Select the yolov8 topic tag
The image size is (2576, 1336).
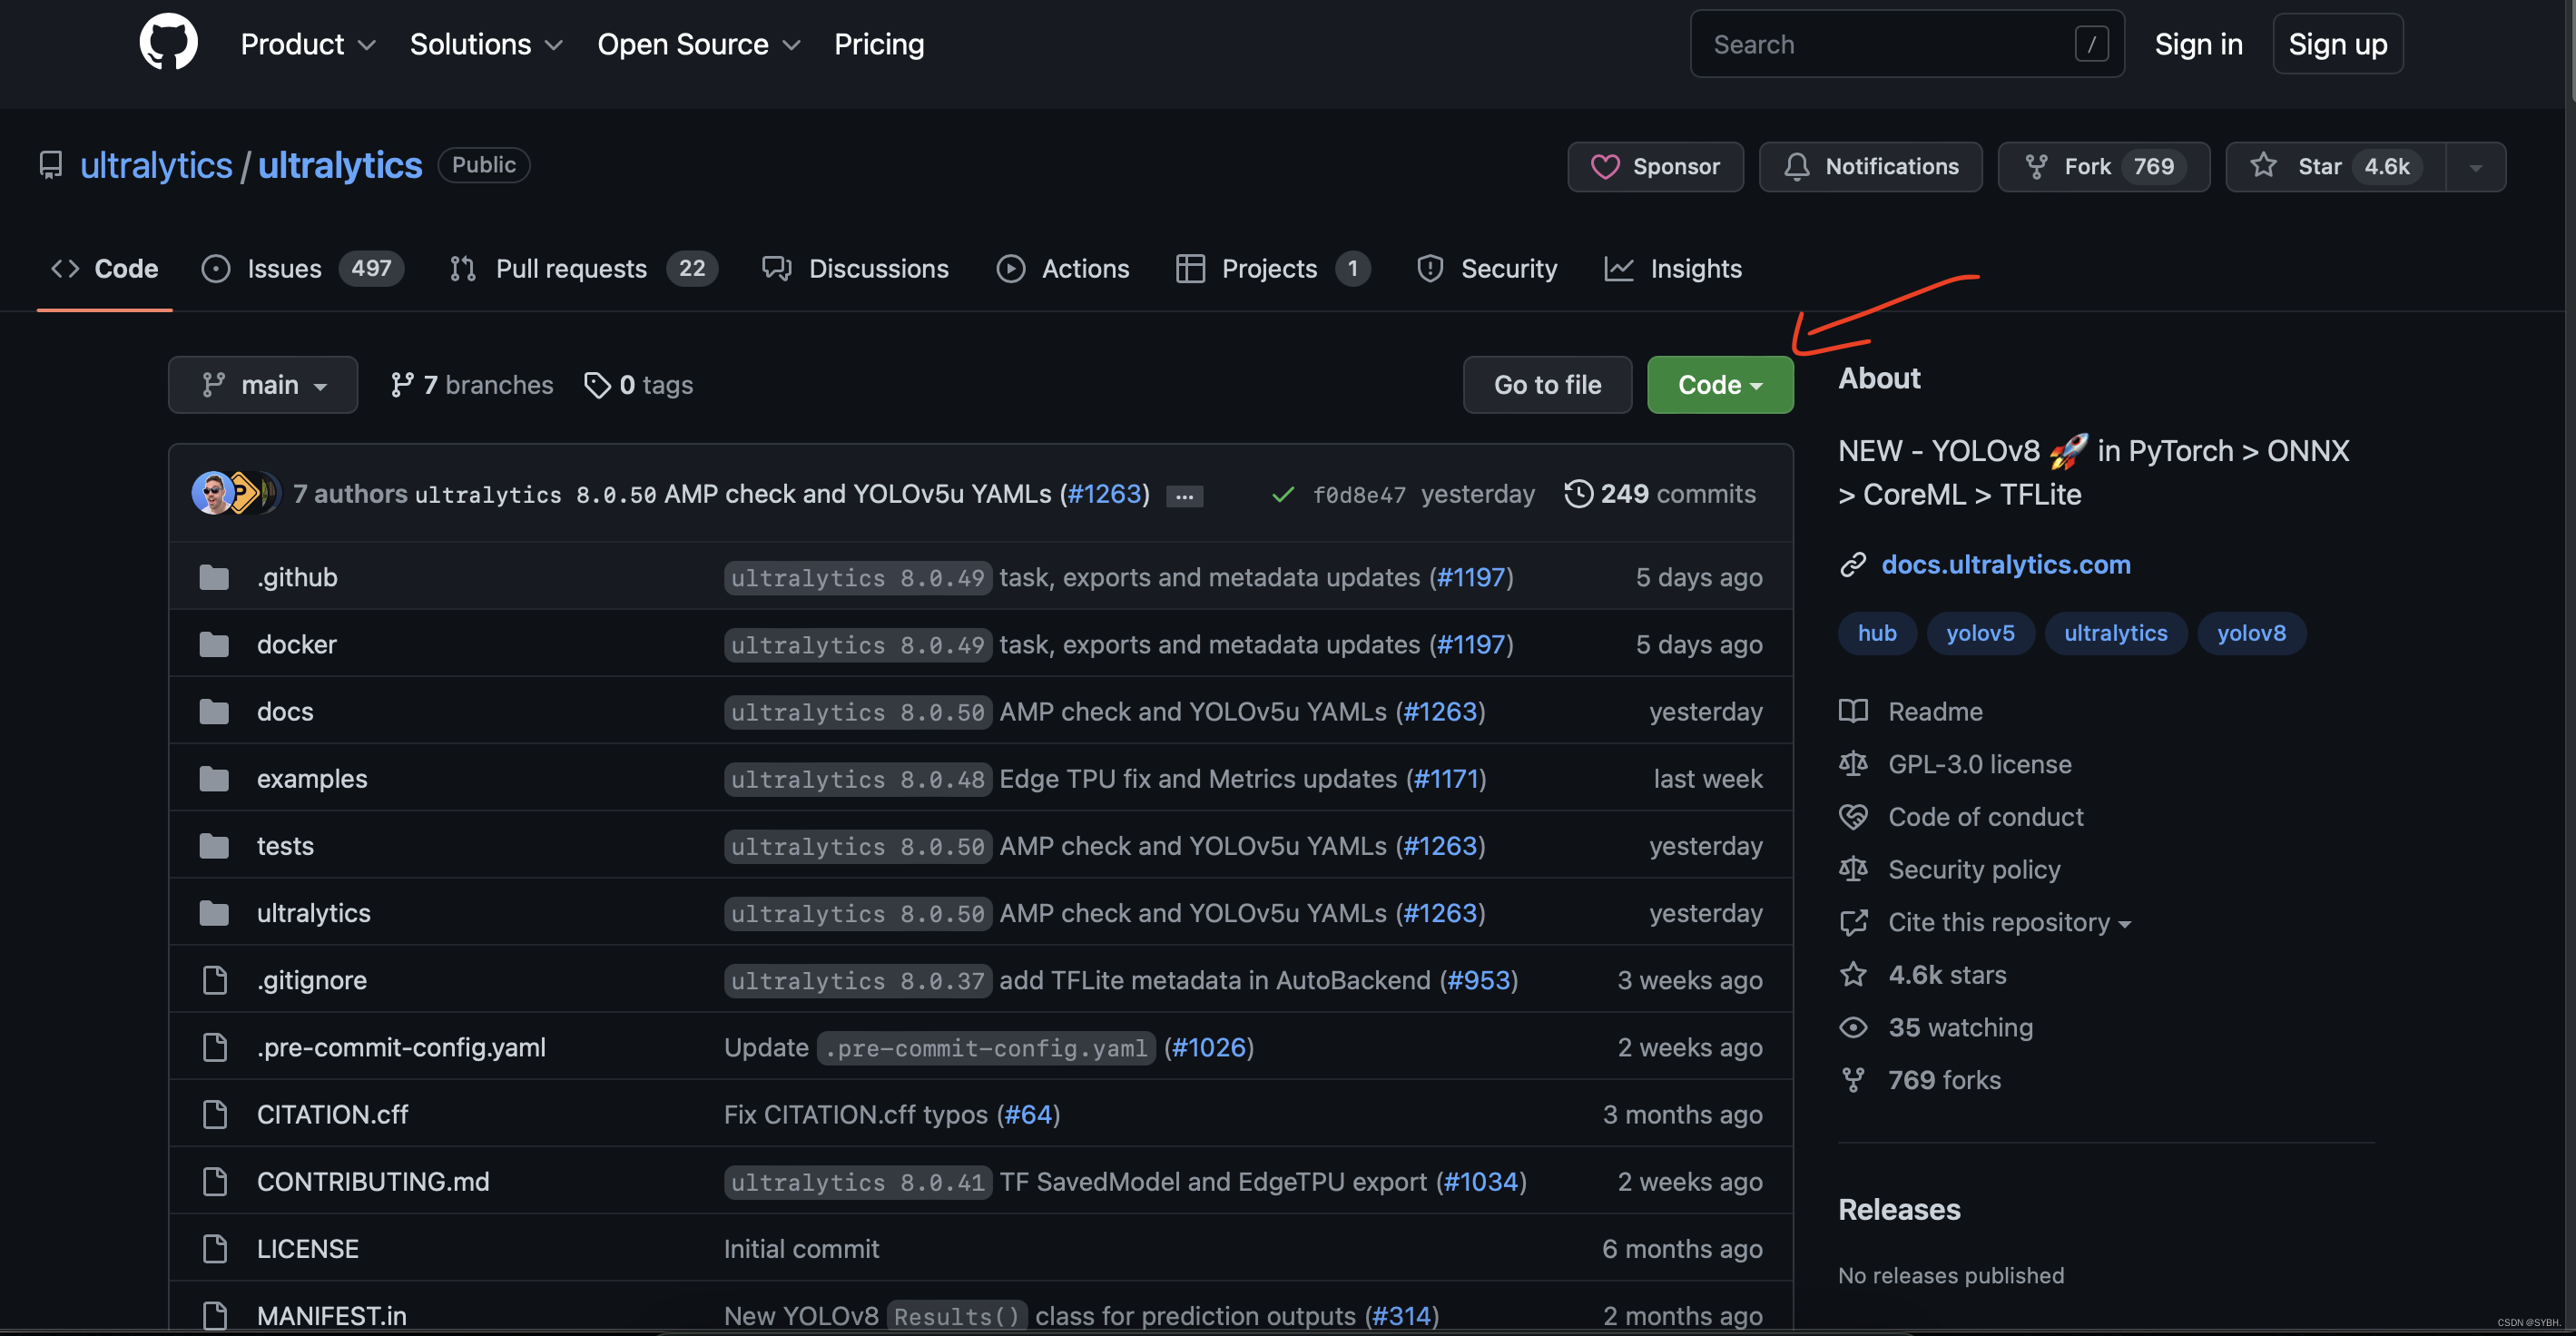click(2252, 633)
